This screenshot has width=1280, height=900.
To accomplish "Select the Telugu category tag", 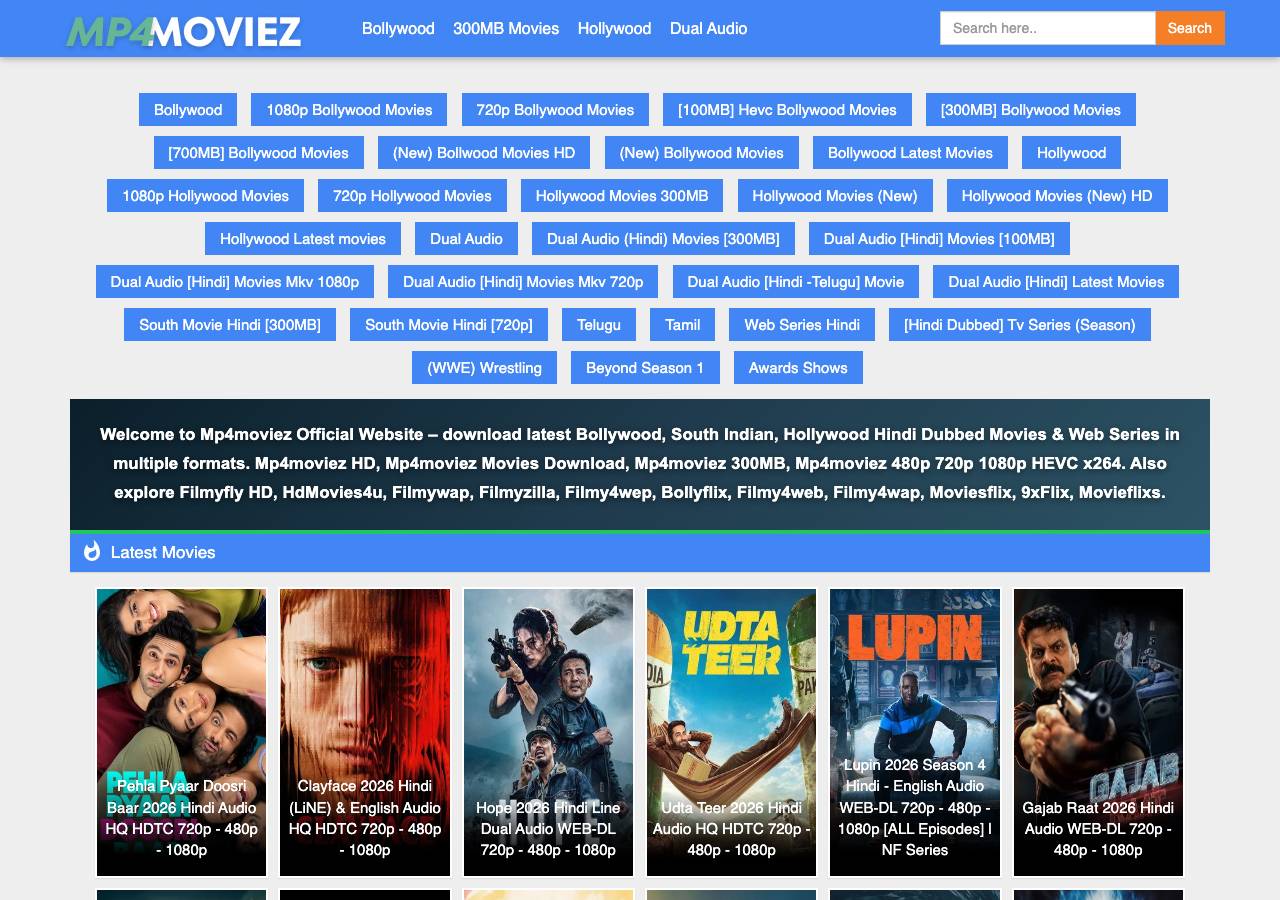I will click(x=599, y=325).
